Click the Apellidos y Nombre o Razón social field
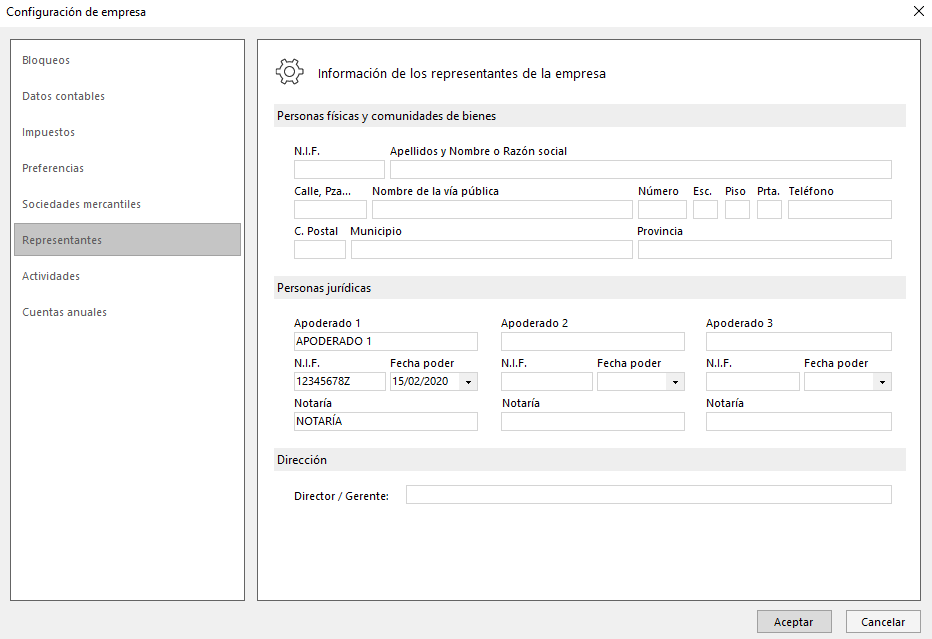Screen dimensions: 932x639 (641, 169)
